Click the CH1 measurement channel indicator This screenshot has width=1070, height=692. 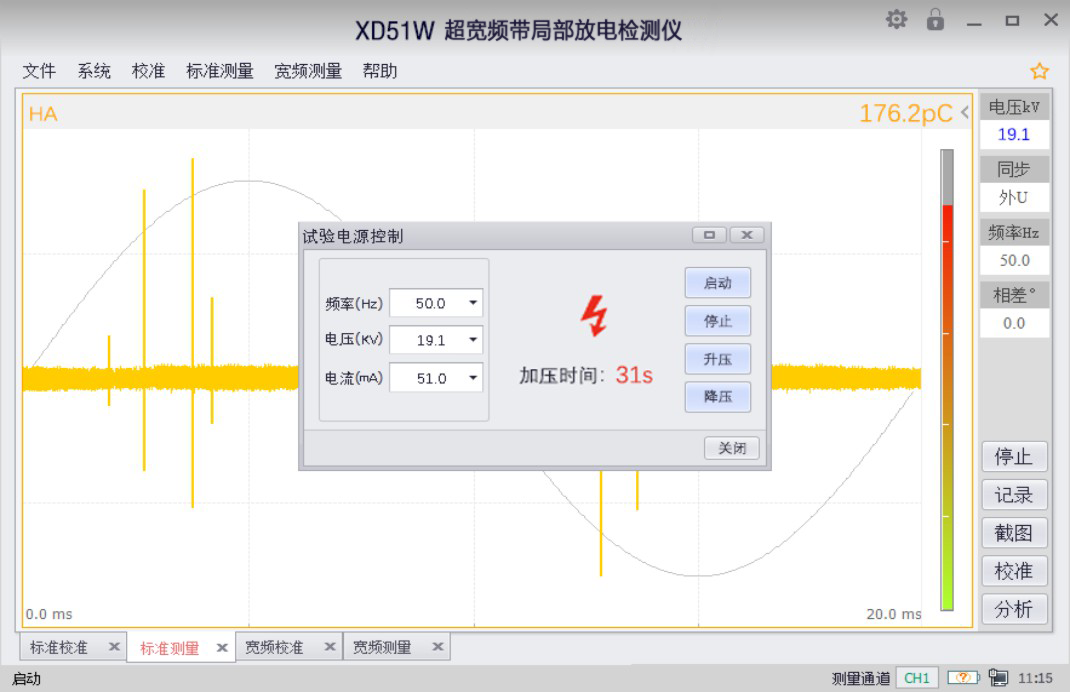(916, 678)
